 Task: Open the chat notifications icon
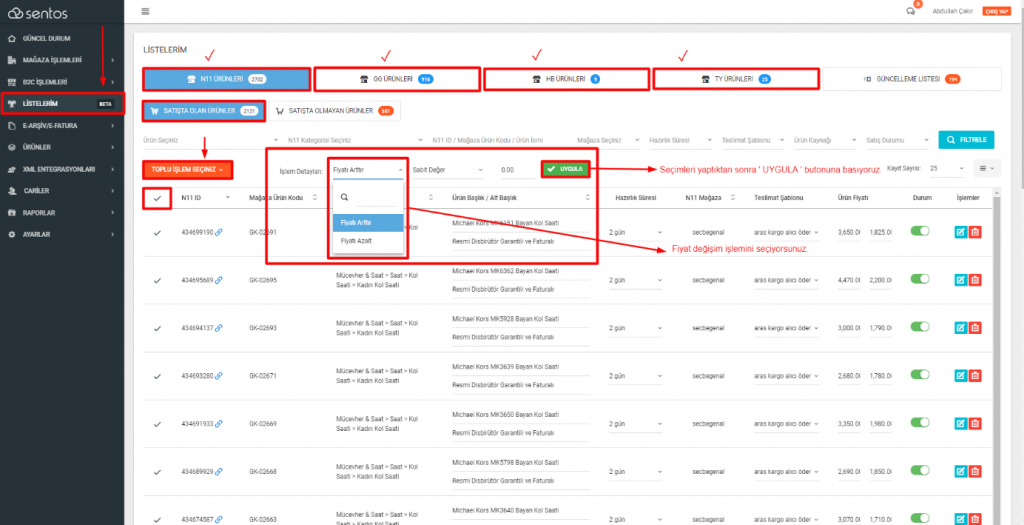pyautogui.click(x=910, y=11)
